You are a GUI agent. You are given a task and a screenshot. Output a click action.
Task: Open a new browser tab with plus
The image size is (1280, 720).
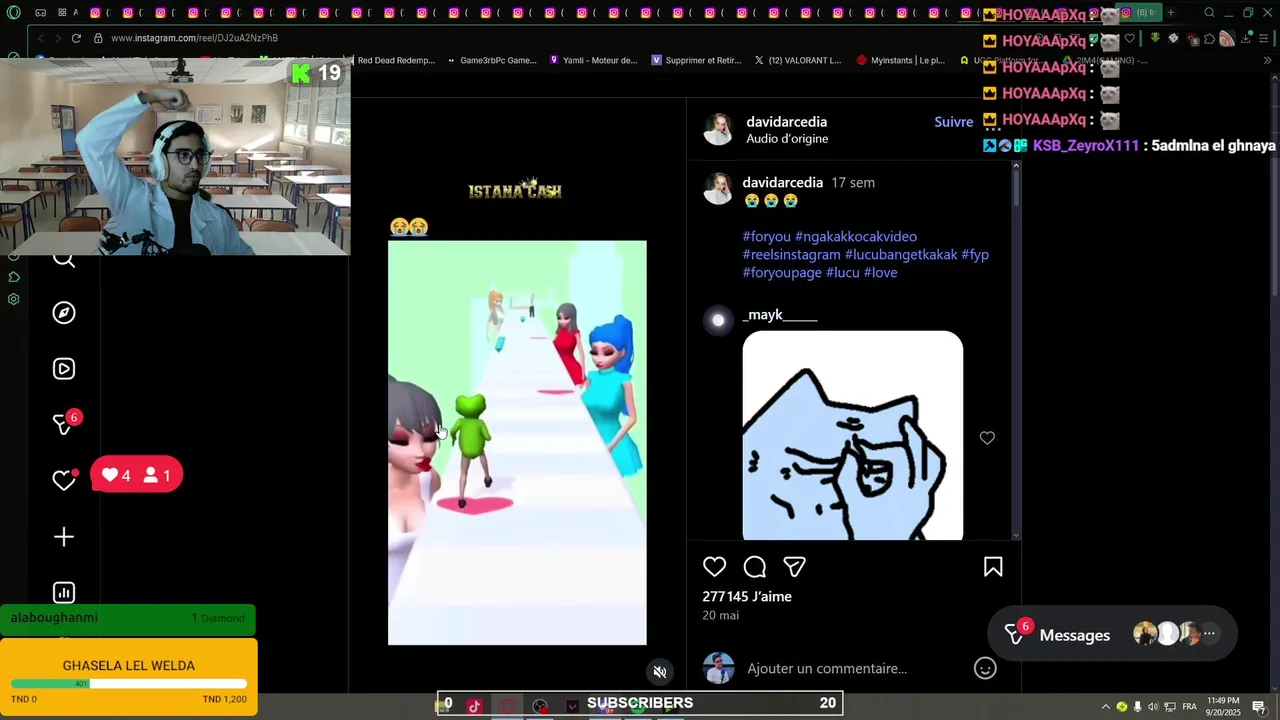click(x=1170, y=13)
